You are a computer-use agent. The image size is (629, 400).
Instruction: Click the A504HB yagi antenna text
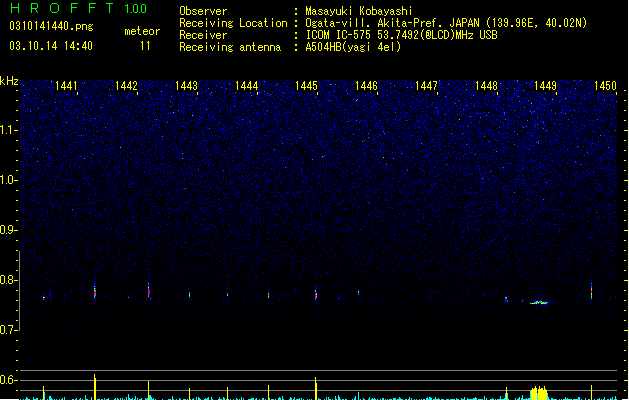pos(353,47)
